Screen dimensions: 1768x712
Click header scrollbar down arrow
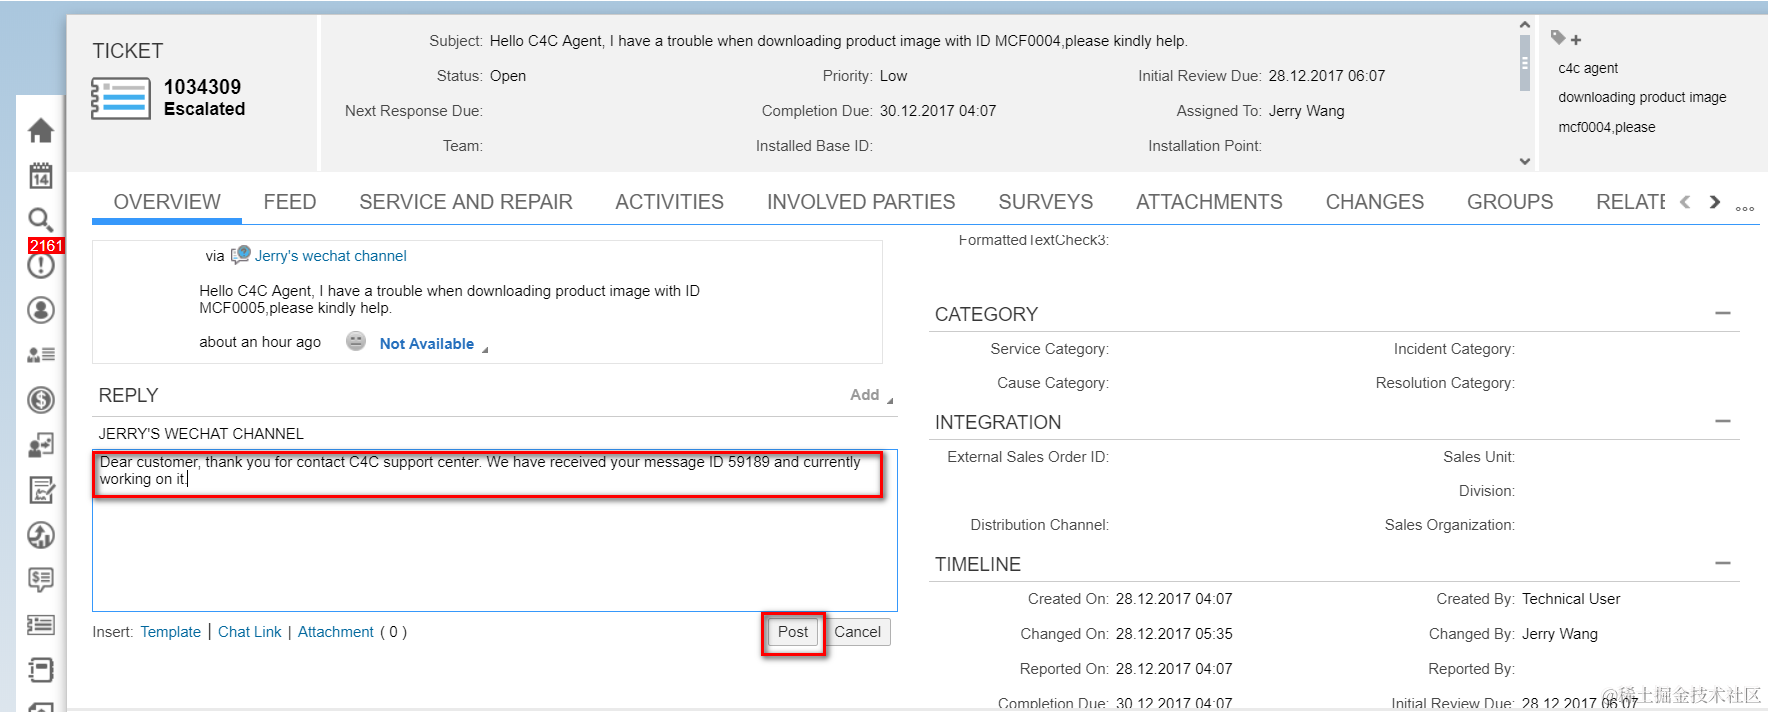(1524, 161)
